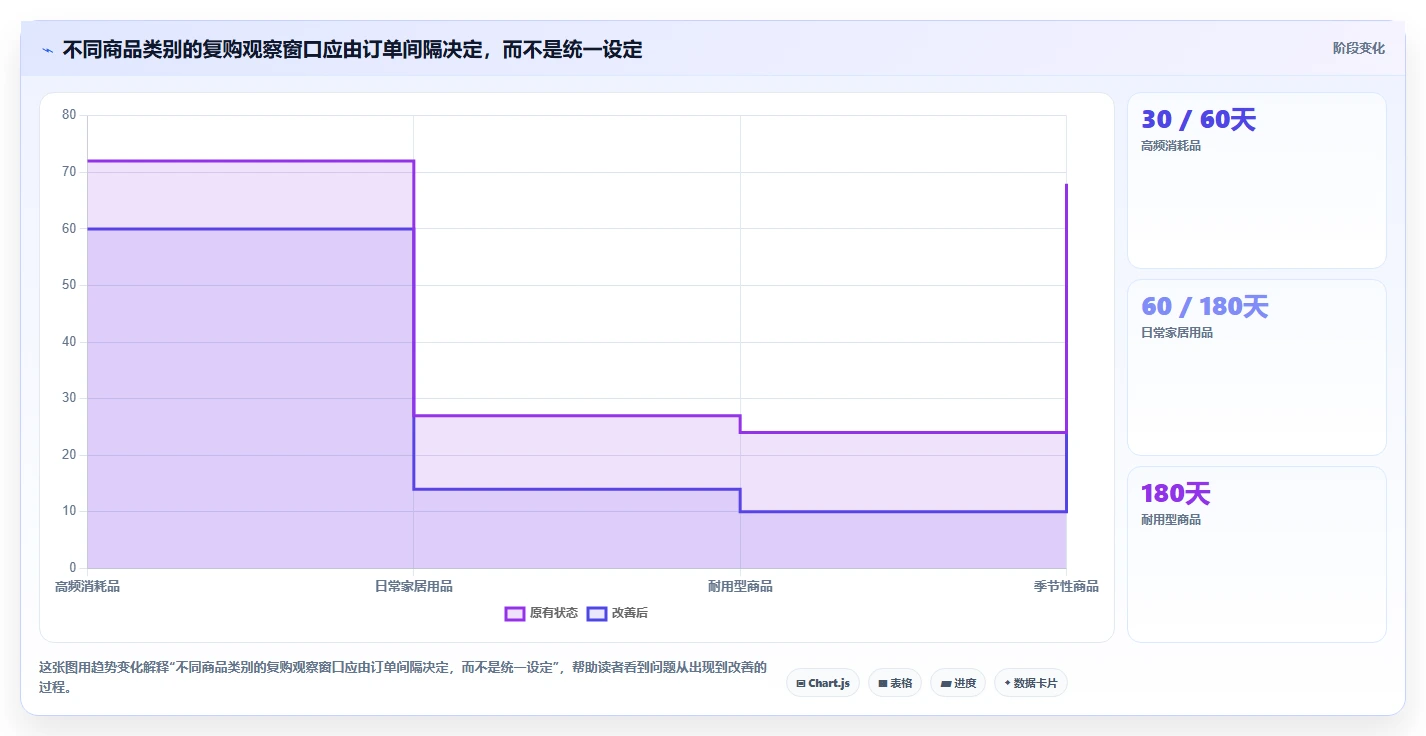
Task: Click the 阶段变化 label in the header
Action: point(1359,48)
